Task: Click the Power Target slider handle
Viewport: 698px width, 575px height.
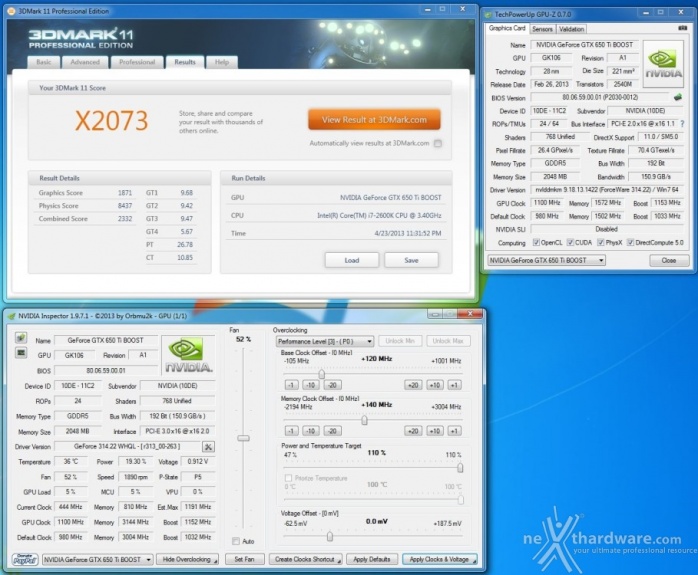Action: point(460,468)
